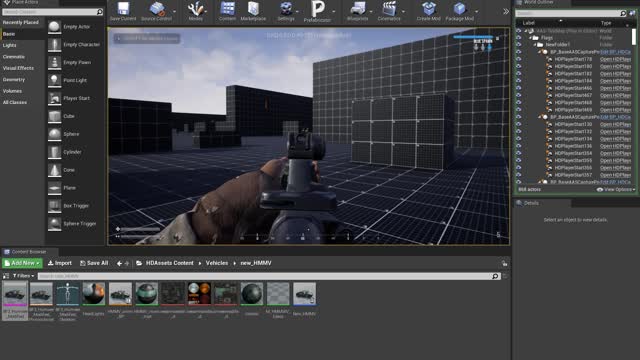Viewport: 640px width, 360px height.
Task: Switch to the Geometry category
Action: coord(14,80)
